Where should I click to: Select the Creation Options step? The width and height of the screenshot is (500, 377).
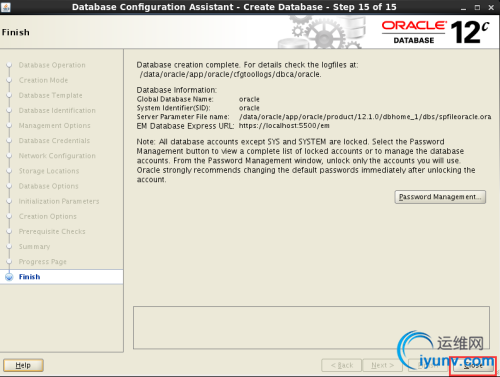47,216
